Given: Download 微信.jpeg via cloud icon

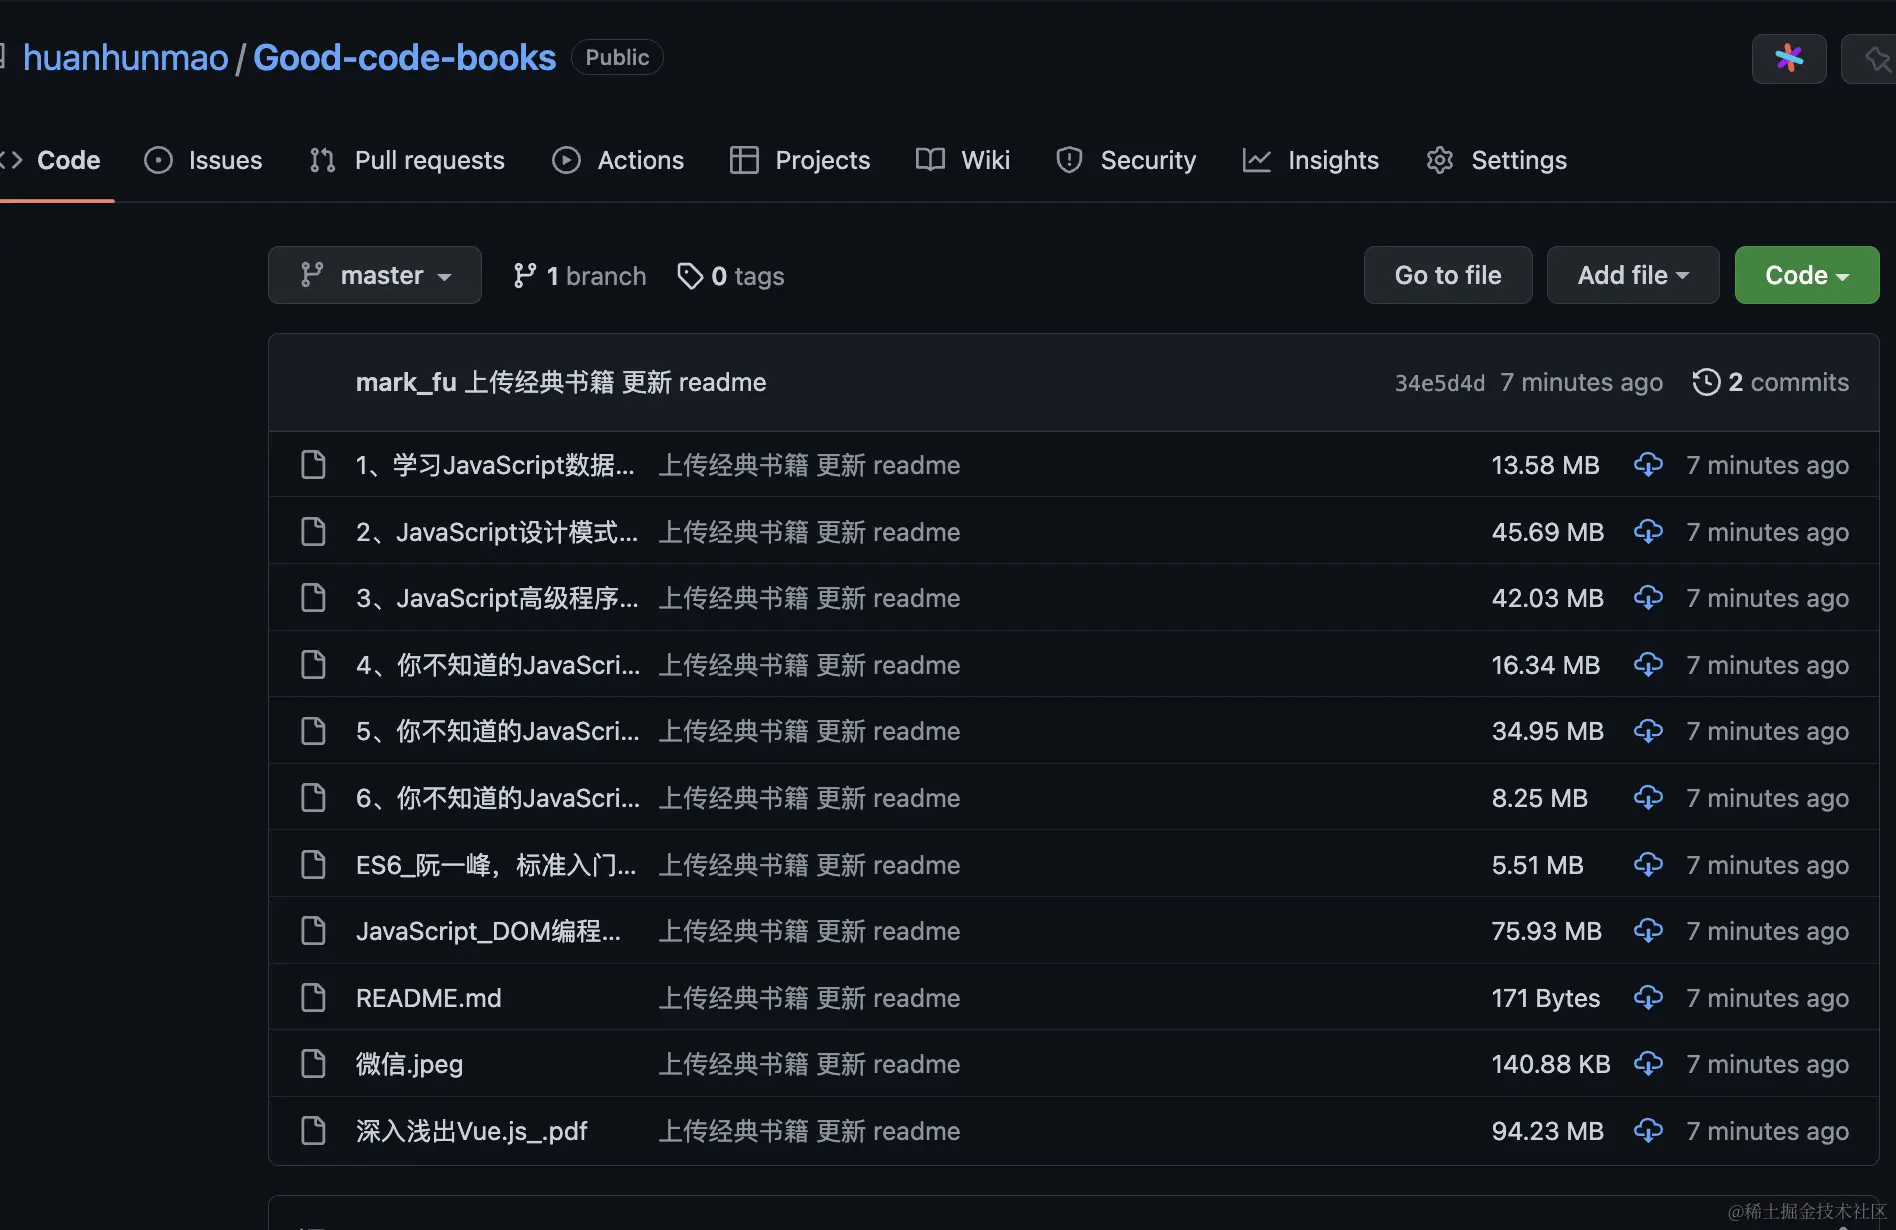Looking at the screenshot, I should [x=1648, y=1064].
